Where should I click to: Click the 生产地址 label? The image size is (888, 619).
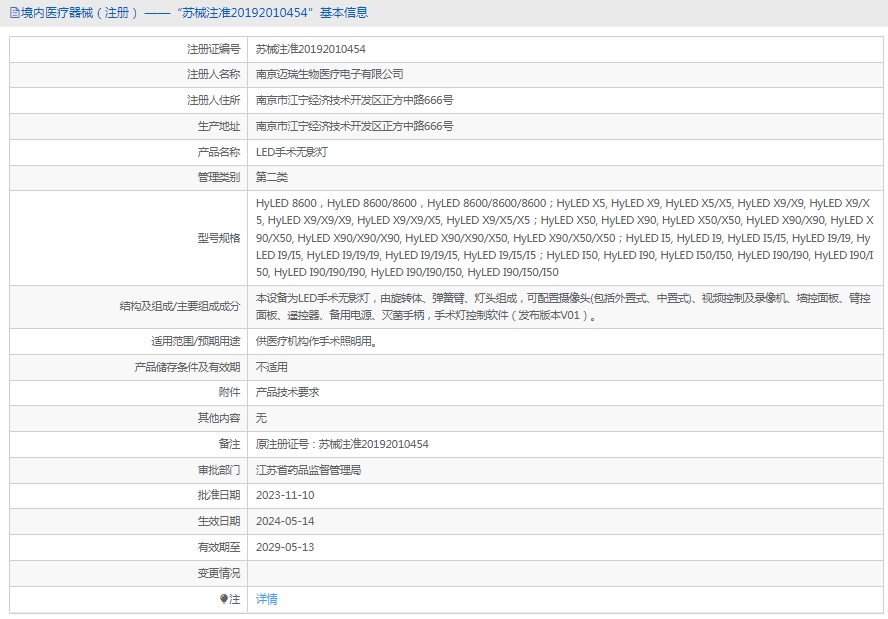pyautogui.click(x=219, y=126)
